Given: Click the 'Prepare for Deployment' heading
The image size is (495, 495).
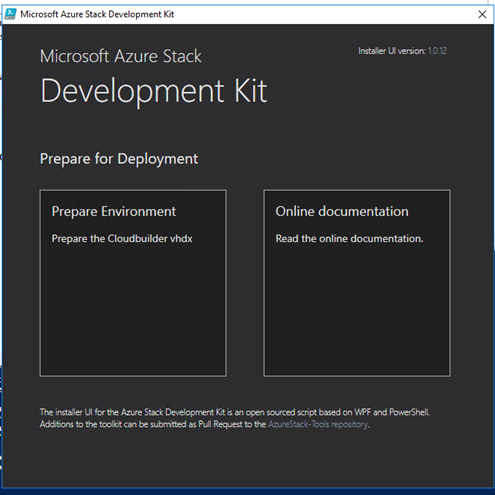Looking at the screenshot, I should click(119, 159).
